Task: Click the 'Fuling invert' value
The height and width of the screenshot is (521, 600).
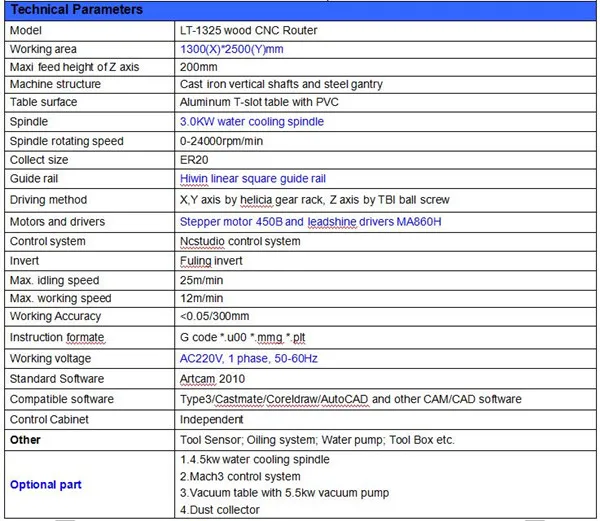Action: 211,262
